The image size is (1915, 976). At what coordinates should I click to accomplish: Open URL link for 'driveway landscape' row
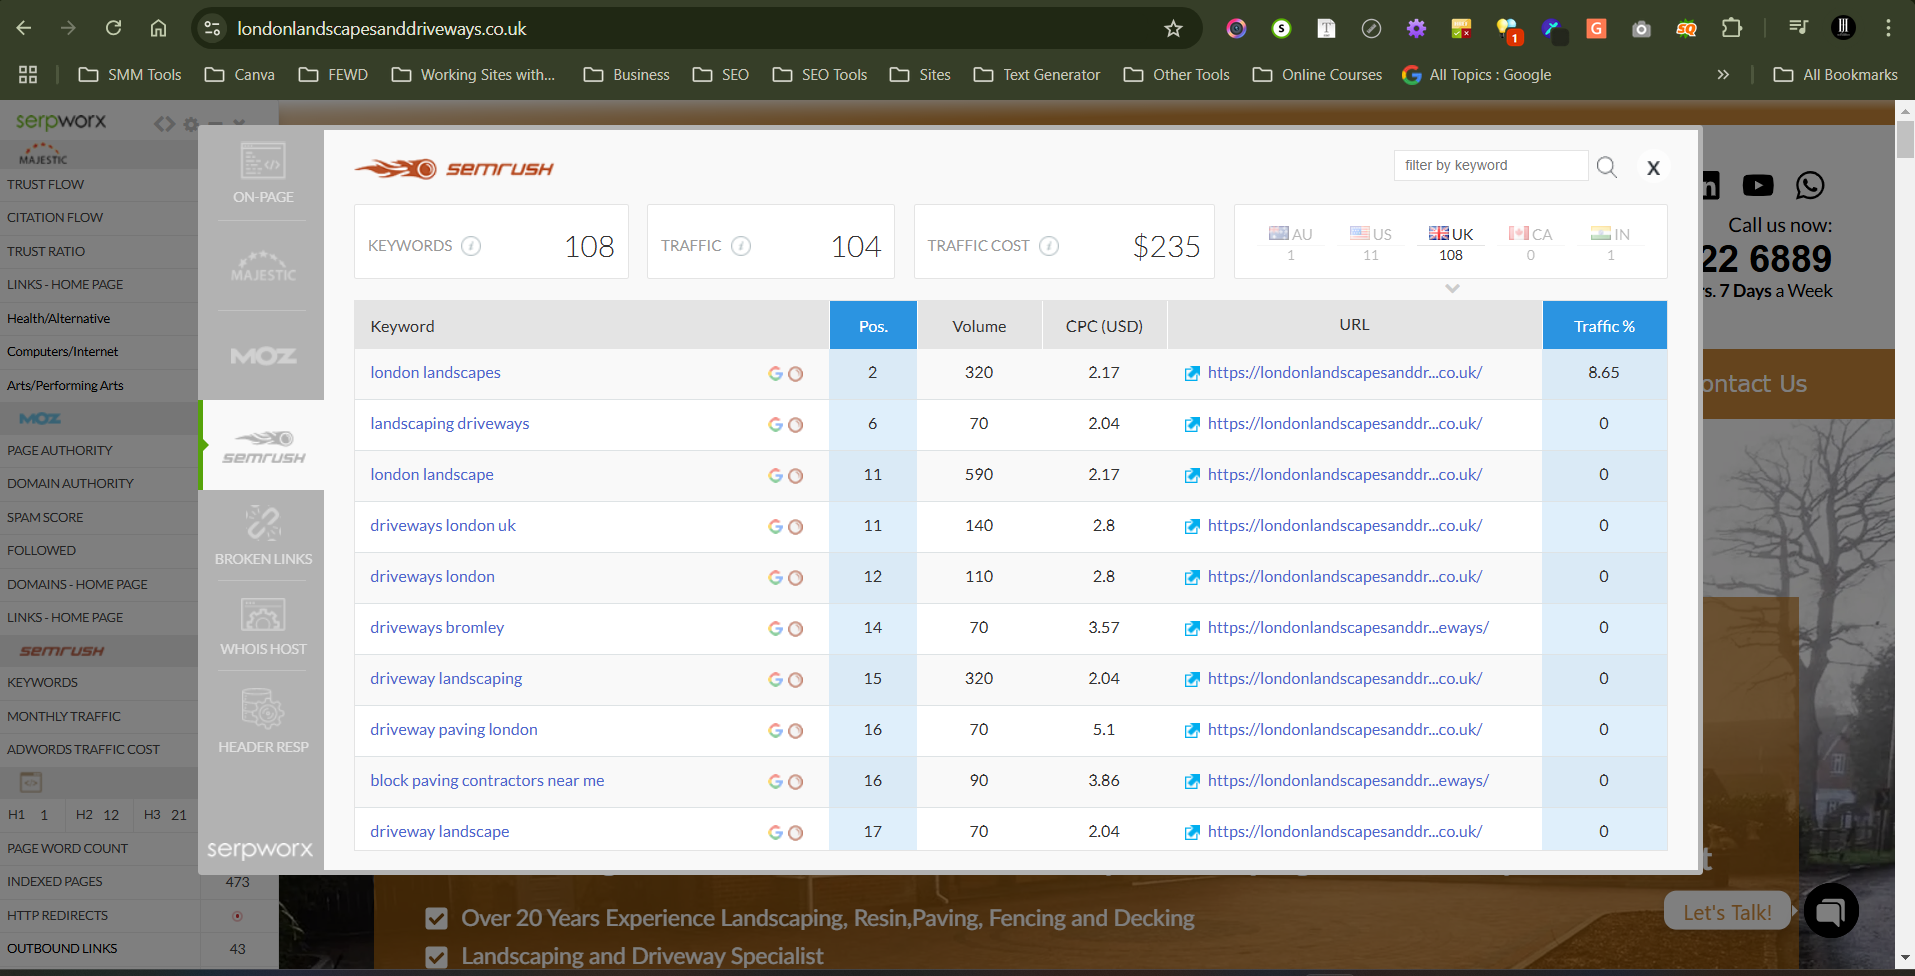pos(1345,831)
